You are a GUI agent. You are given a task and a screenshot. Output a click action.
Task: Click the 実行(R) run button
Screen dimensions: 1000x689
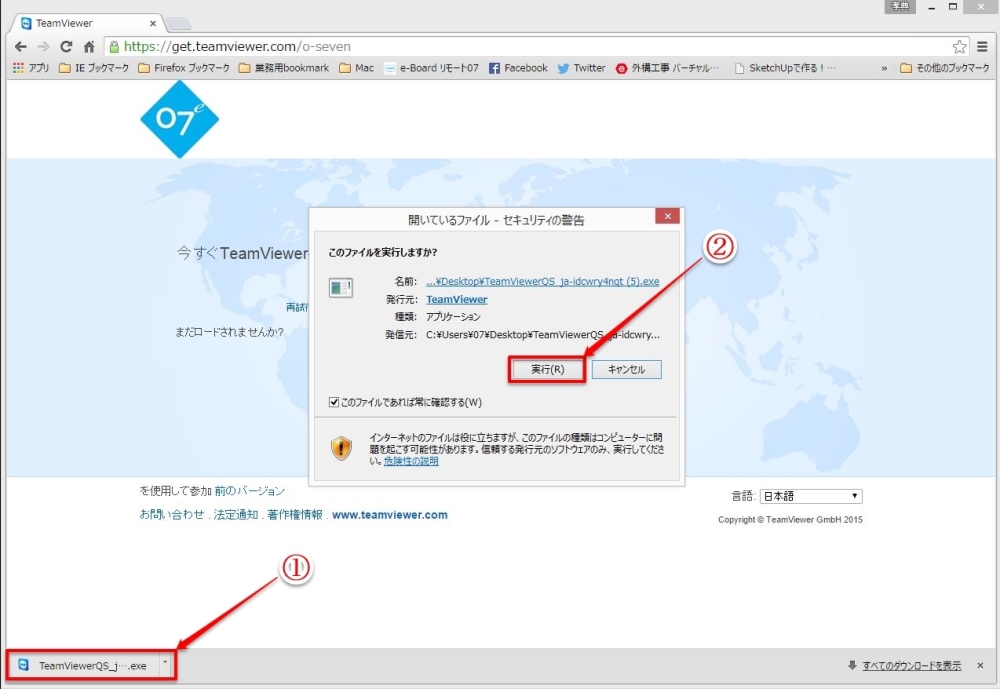[547, 369]
